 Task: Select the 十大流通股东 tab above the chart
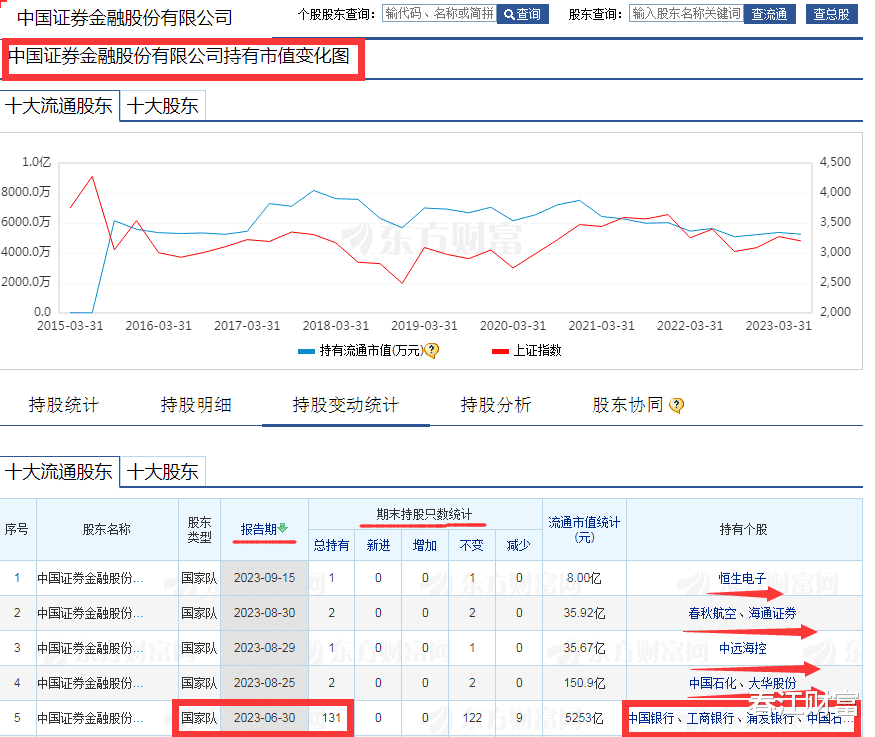coord(59,106)
